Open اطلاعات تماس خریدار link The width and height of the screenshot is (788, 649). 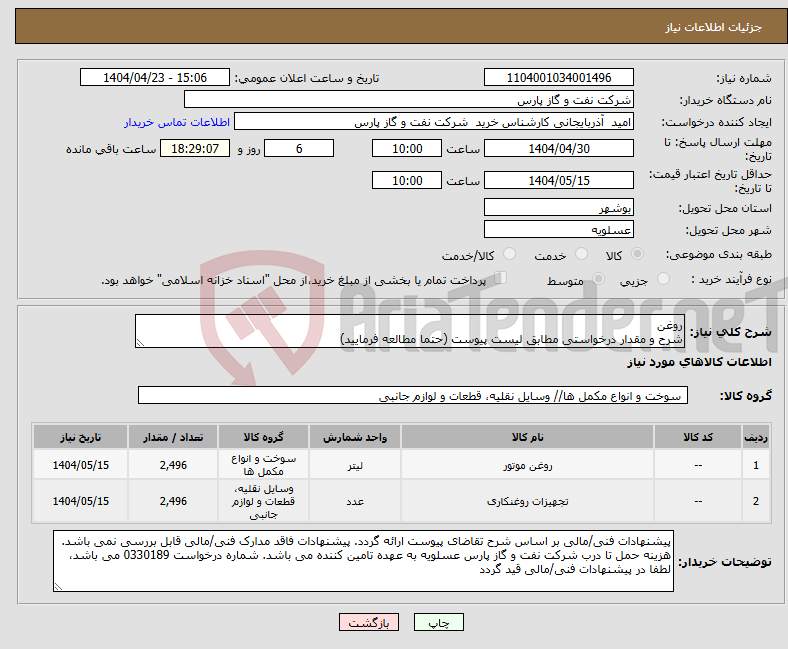pos(177,122)
